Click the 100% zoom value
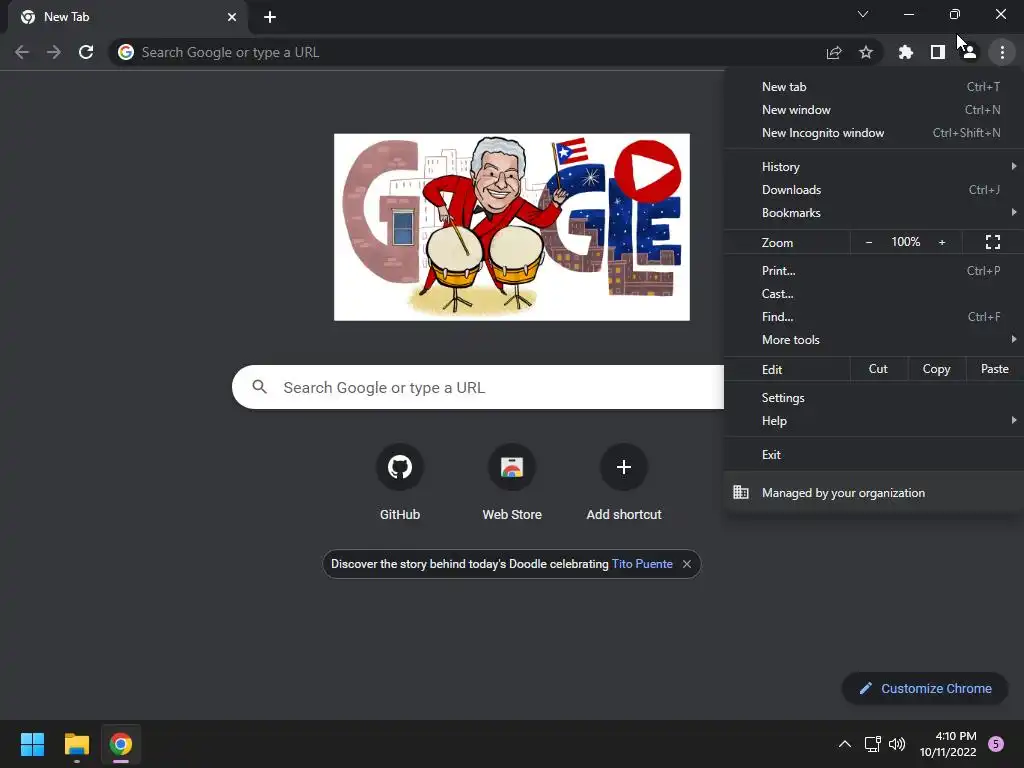 [906, 242]
